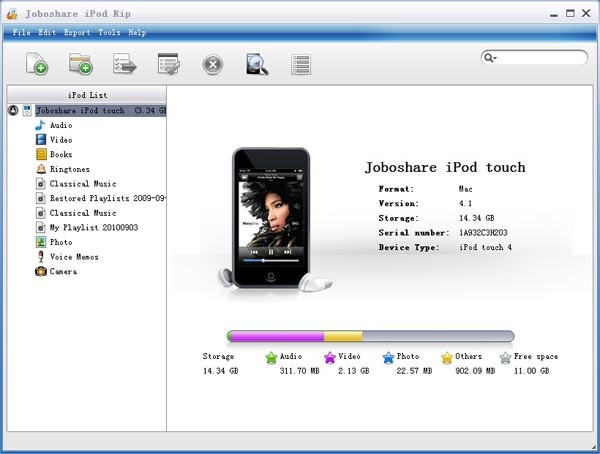Open the Help menu
The width and height of the screenshot is (600, 454).
pyautogui.click(x=137, y=33)
